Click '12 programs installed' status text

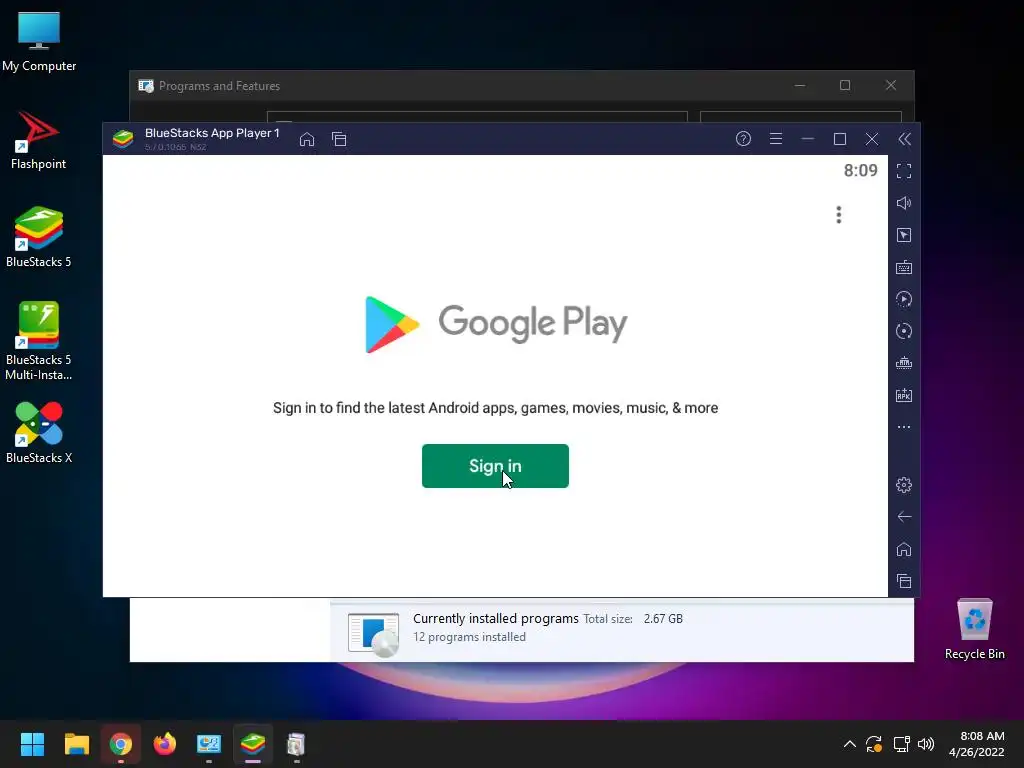click(x=469, y=637)
